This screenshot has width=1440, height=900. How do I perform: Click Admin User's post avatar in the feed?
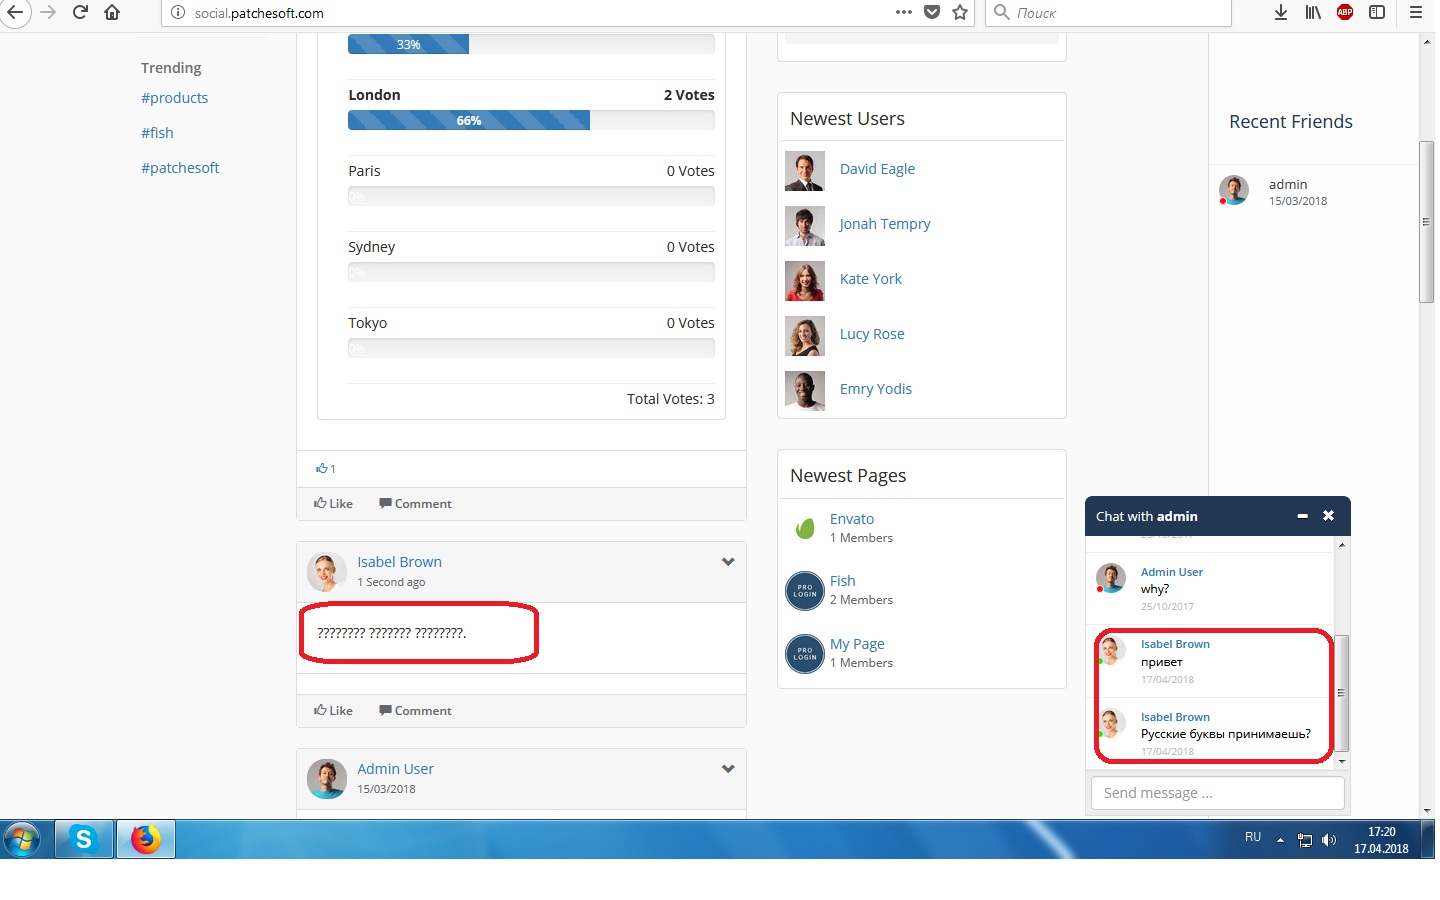coord(326,779)
